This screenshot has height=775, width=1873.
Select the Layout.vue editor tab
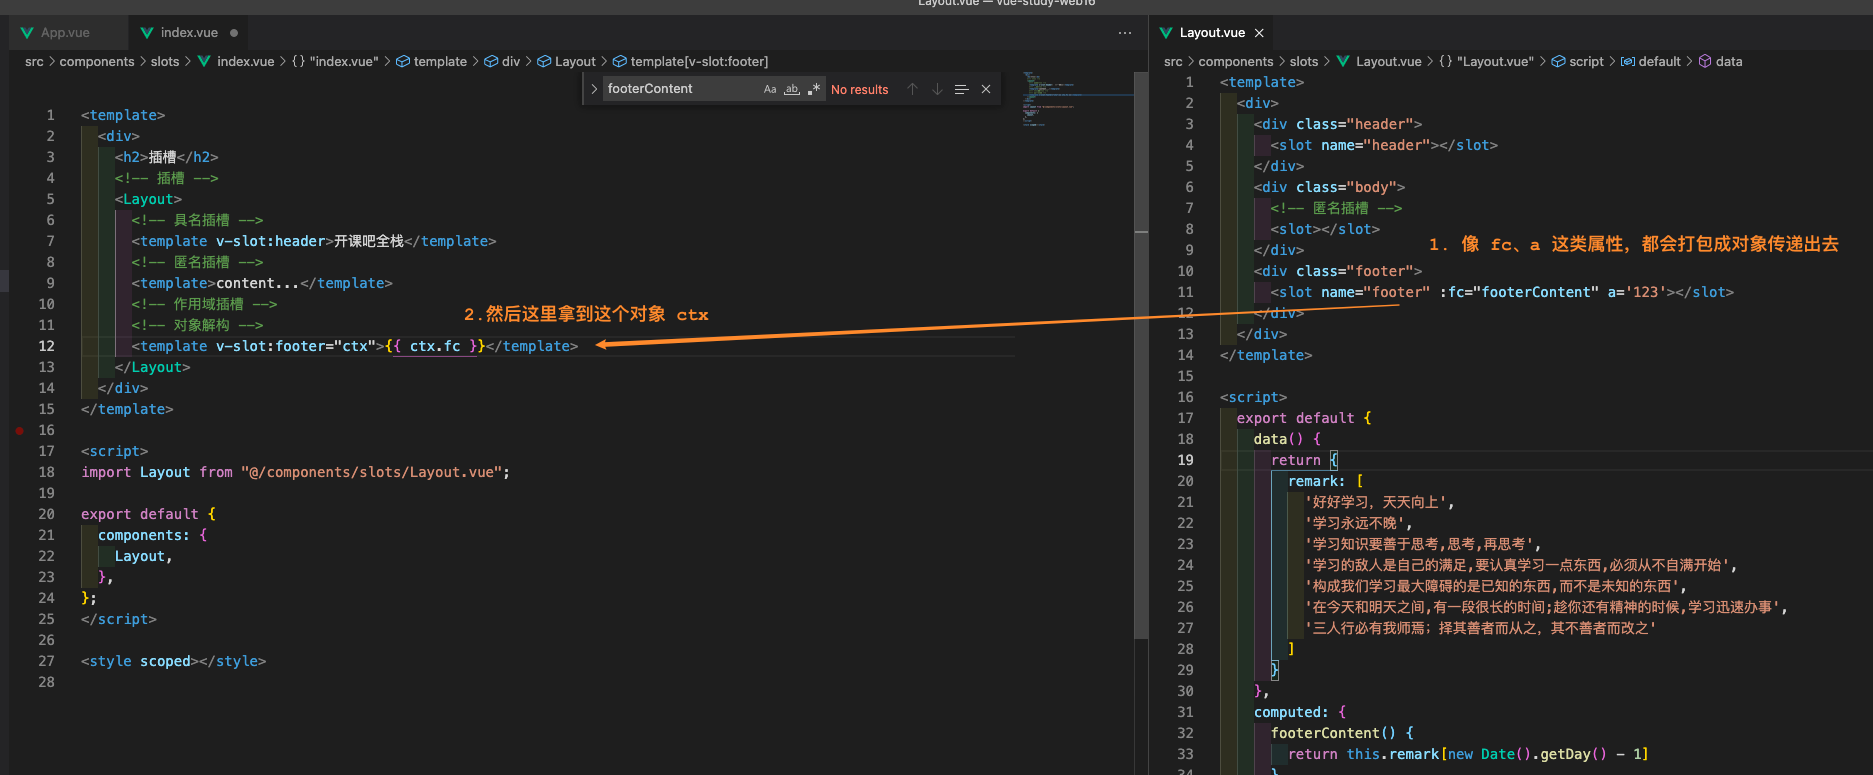point(1212,33)
